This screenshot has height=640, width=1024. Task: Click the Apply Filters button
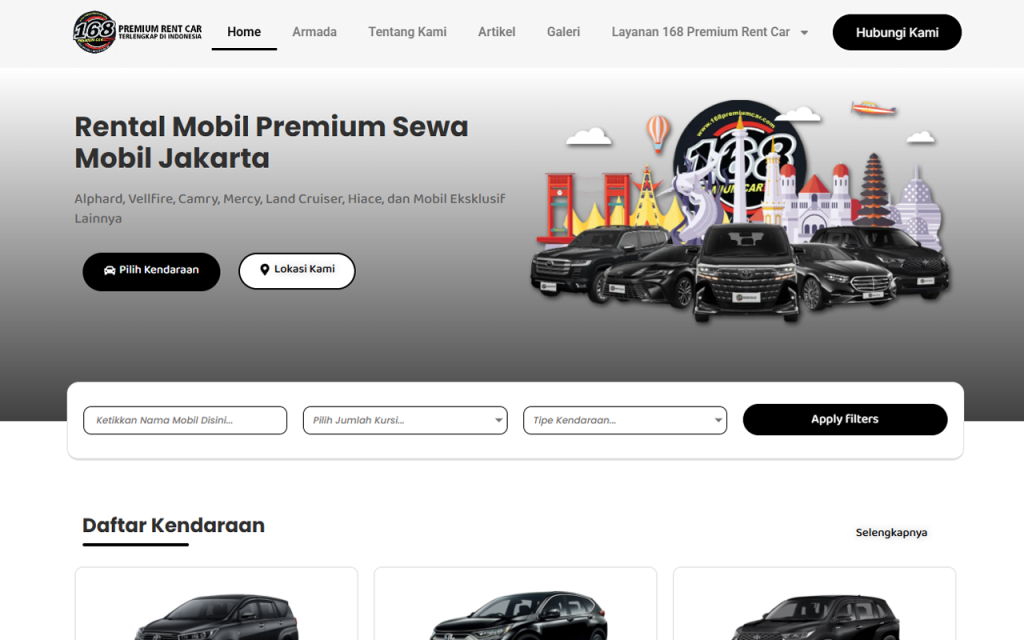(x=845, y=419)
